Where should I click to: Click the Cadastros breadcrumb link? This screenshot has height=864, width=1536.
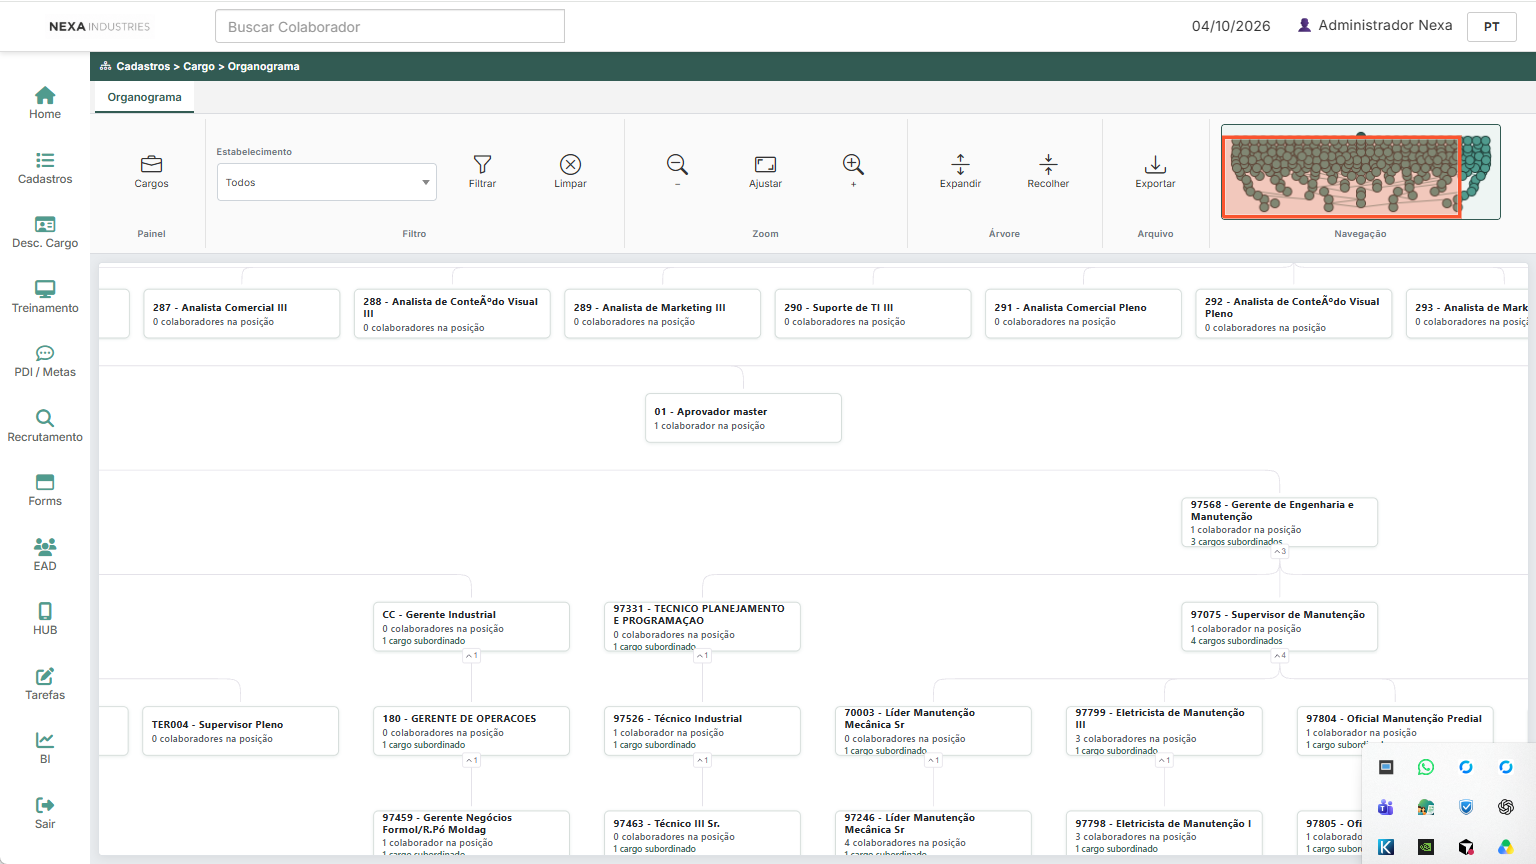[143, 66]
